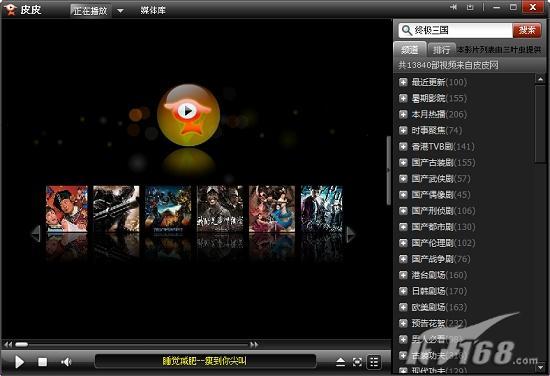Open the dropdown arrow beside 正在播放
The image size is (550, 376).
[120, 11]
